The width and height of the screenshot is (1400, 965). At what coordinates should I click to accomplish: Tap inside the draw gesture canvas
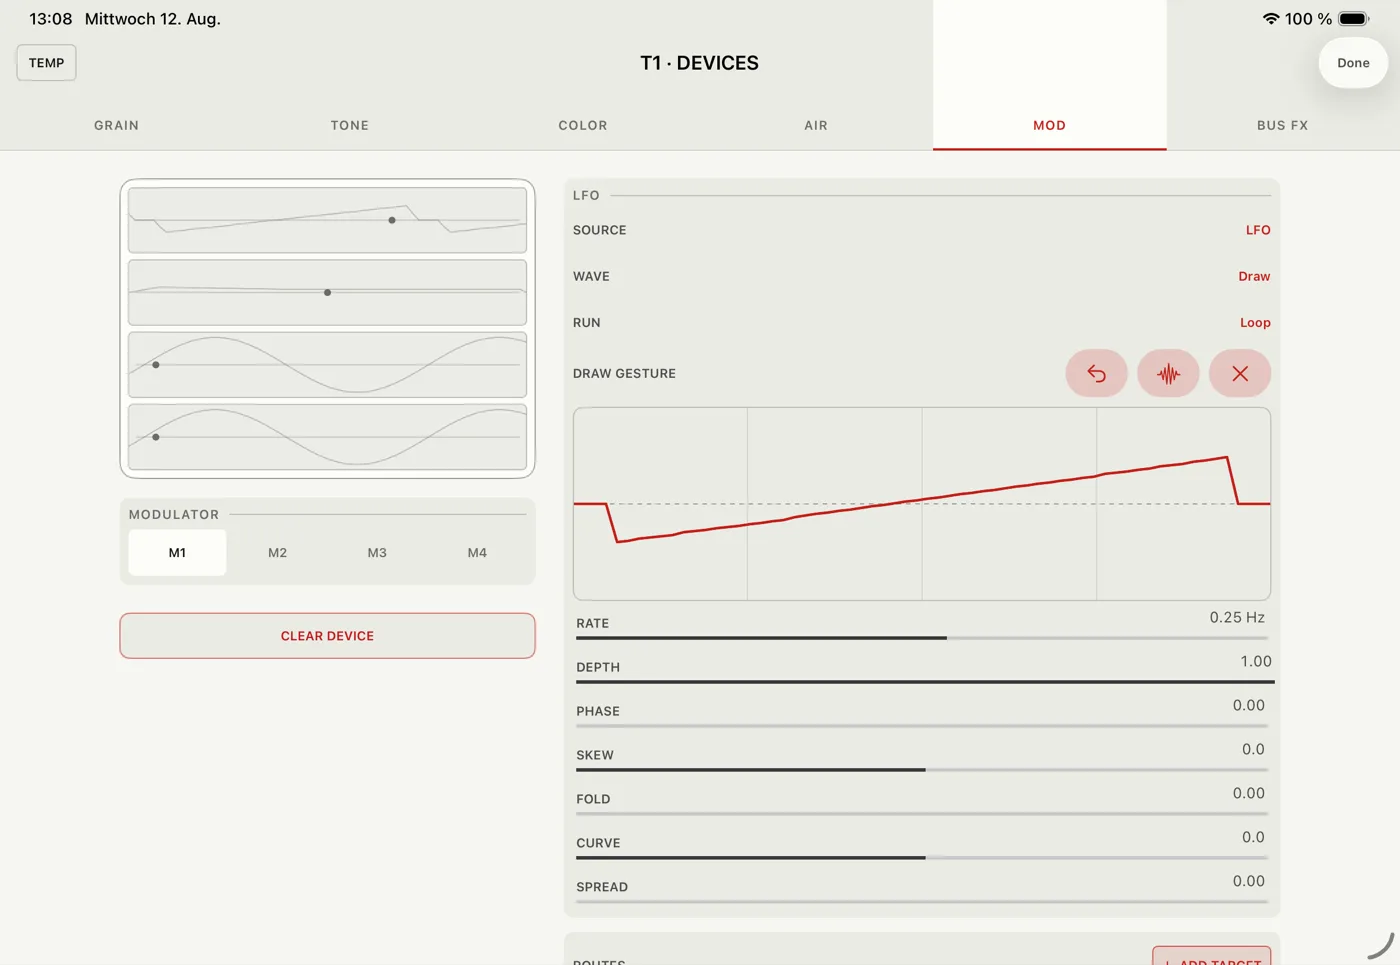tap(922, 504)
